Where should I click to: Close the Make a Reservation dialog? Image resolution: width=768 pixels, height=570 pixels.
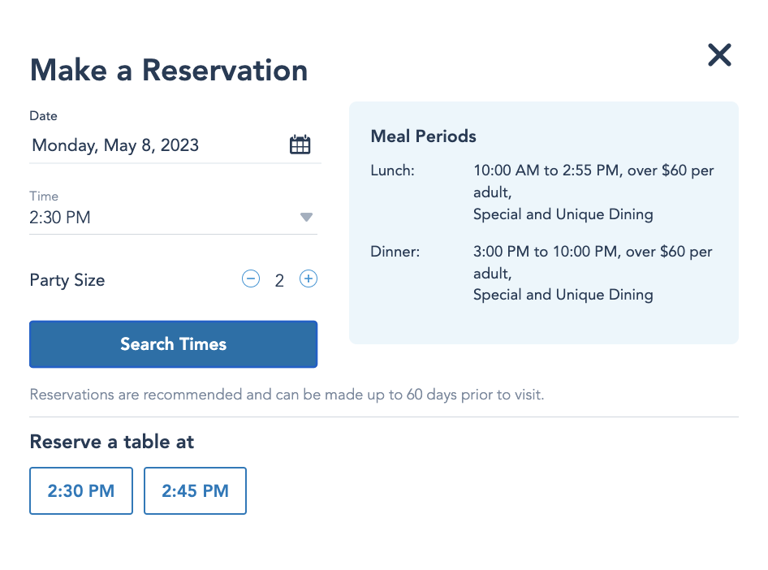point(719,55)
